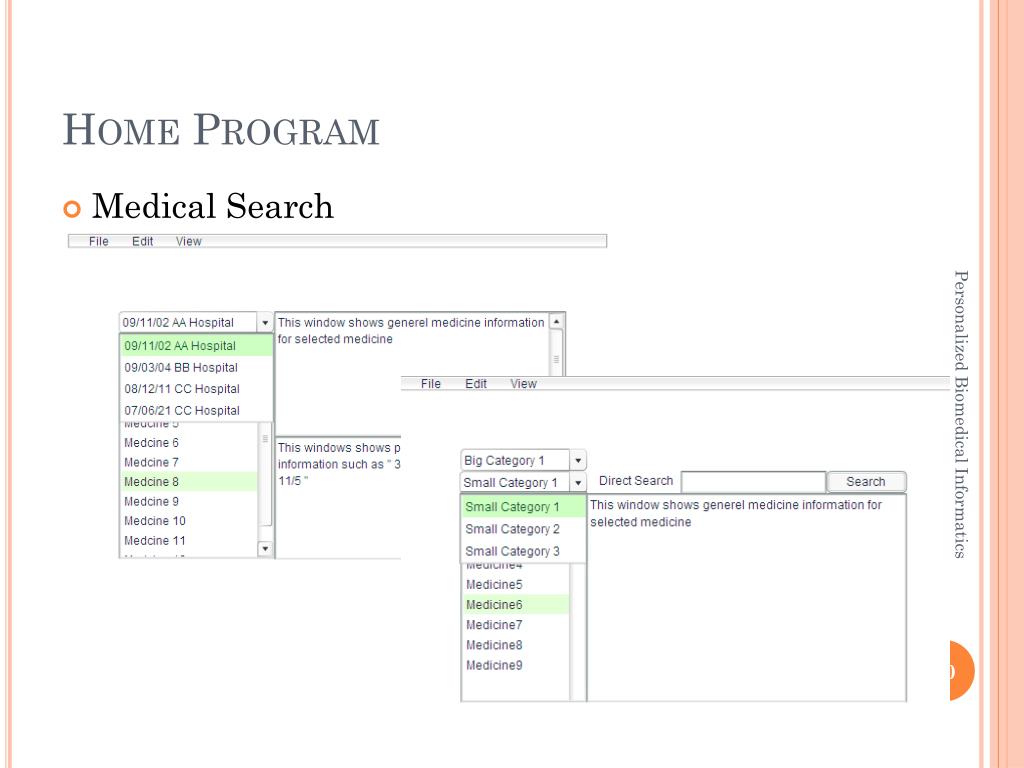
Task: Choose 09/03/04 BB Hospital from list
Action: [x=196, y=367]
